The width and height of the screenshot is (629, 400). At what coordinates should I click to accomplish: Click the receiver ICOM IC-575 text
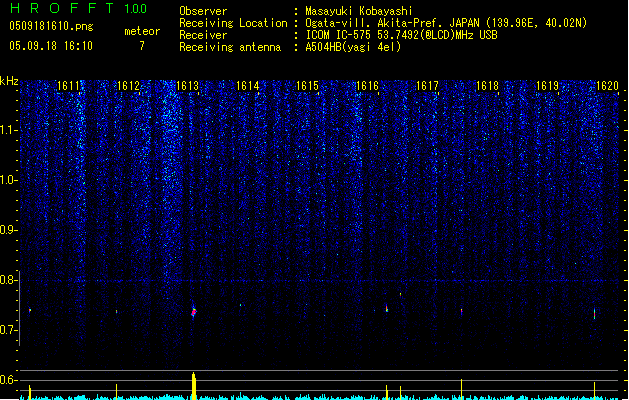[401, 35]
